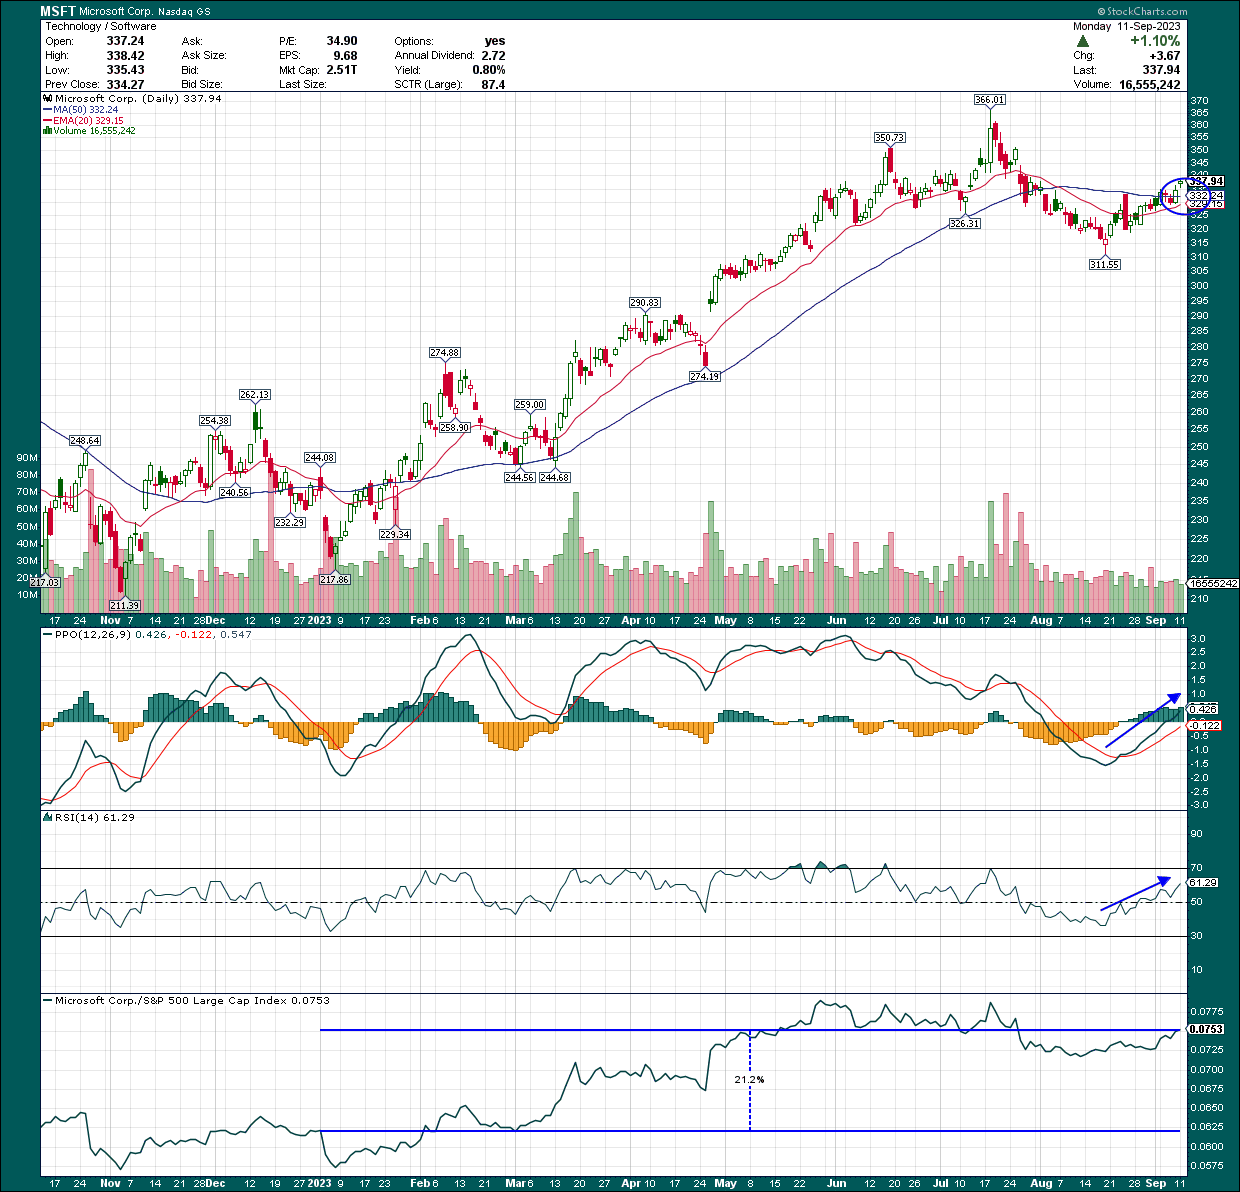Click the 229.34 January low label

click(x=395, y=535)
